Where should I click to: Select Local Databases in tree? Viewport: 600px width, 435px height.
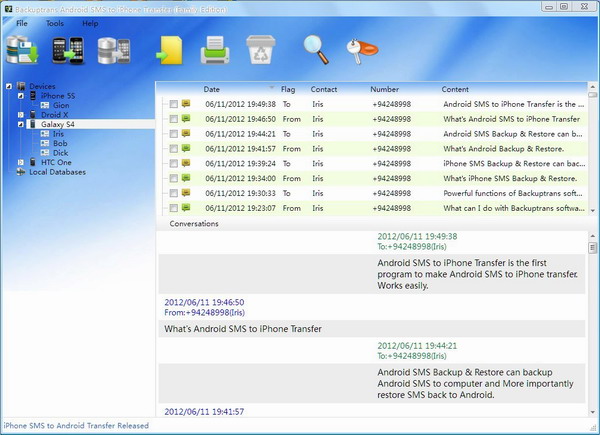pyautogui.click(x=57, y=172)
